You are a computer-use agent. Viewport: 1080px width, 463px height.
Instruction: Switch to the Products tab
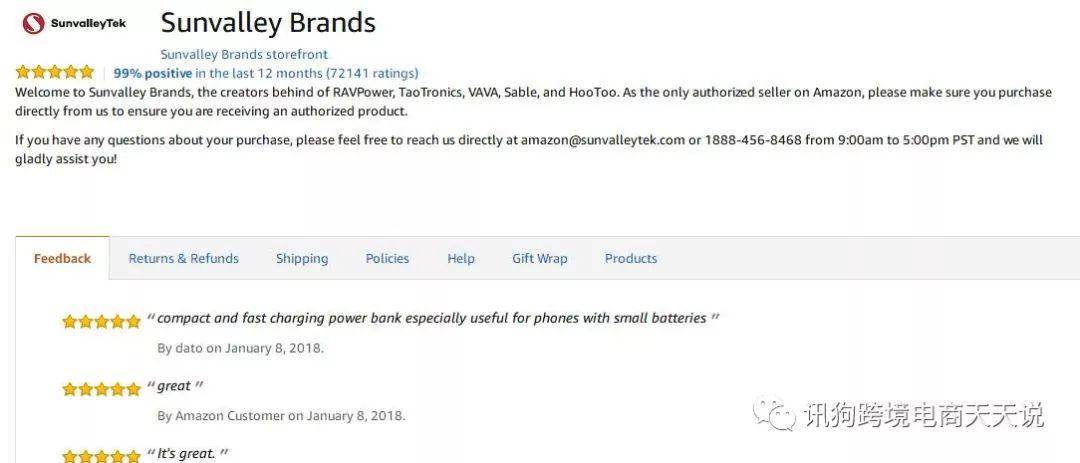coord(631,258)
